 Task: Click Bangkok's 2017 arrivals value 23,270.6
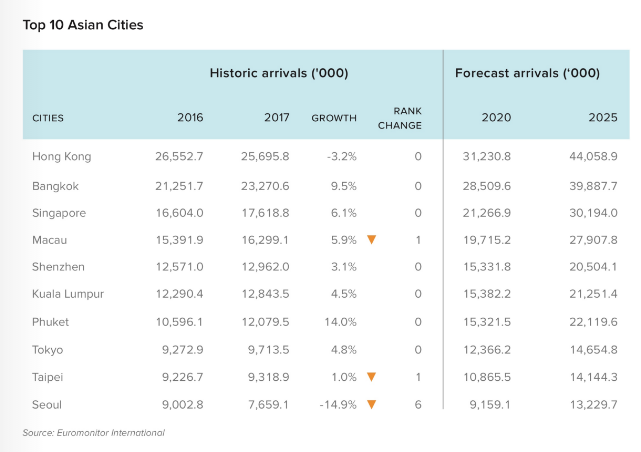point(263,185)
